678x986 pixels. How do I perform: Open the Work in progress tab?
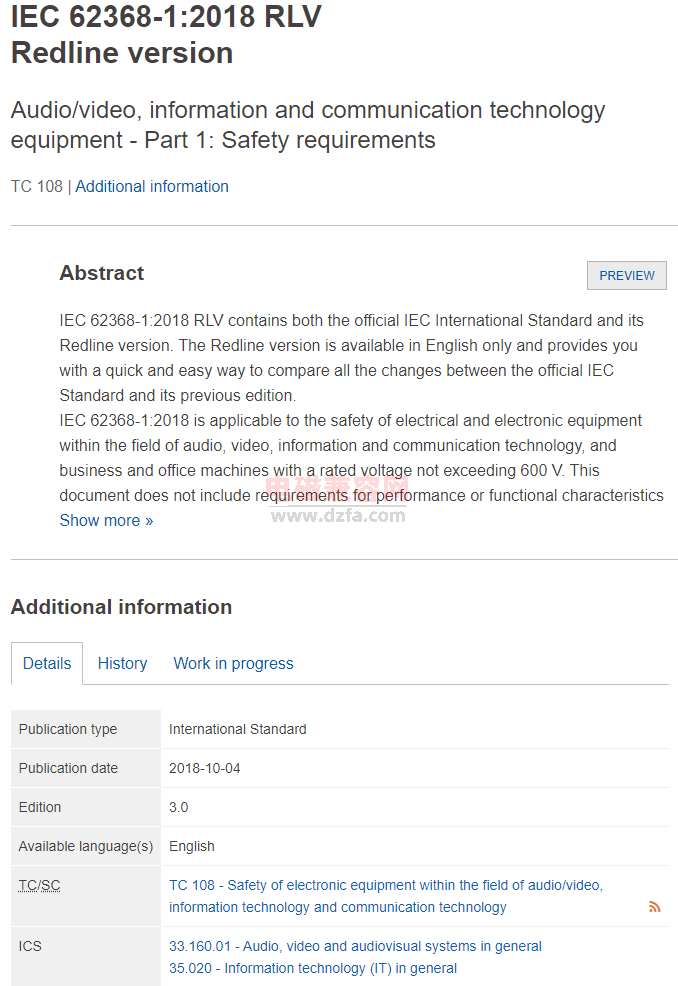point(233,663)
